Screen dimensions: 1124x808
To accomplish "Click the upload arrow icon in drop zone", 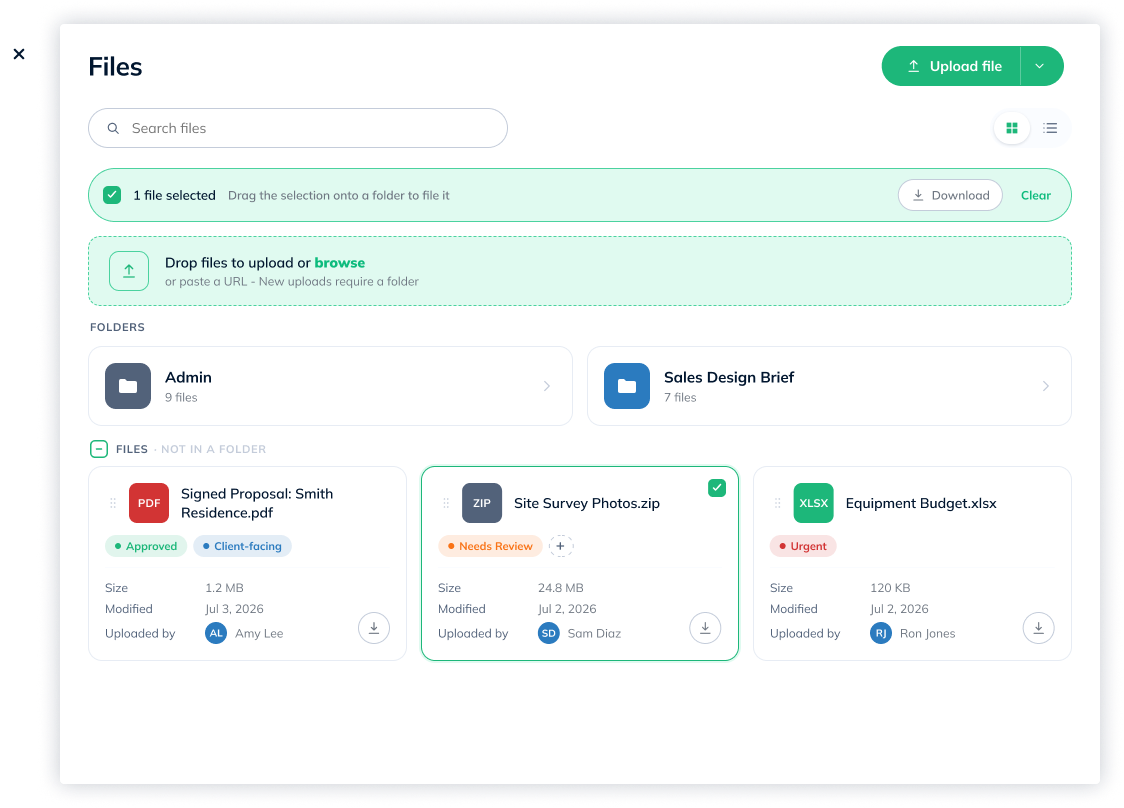I will click(x=129, y=271).
